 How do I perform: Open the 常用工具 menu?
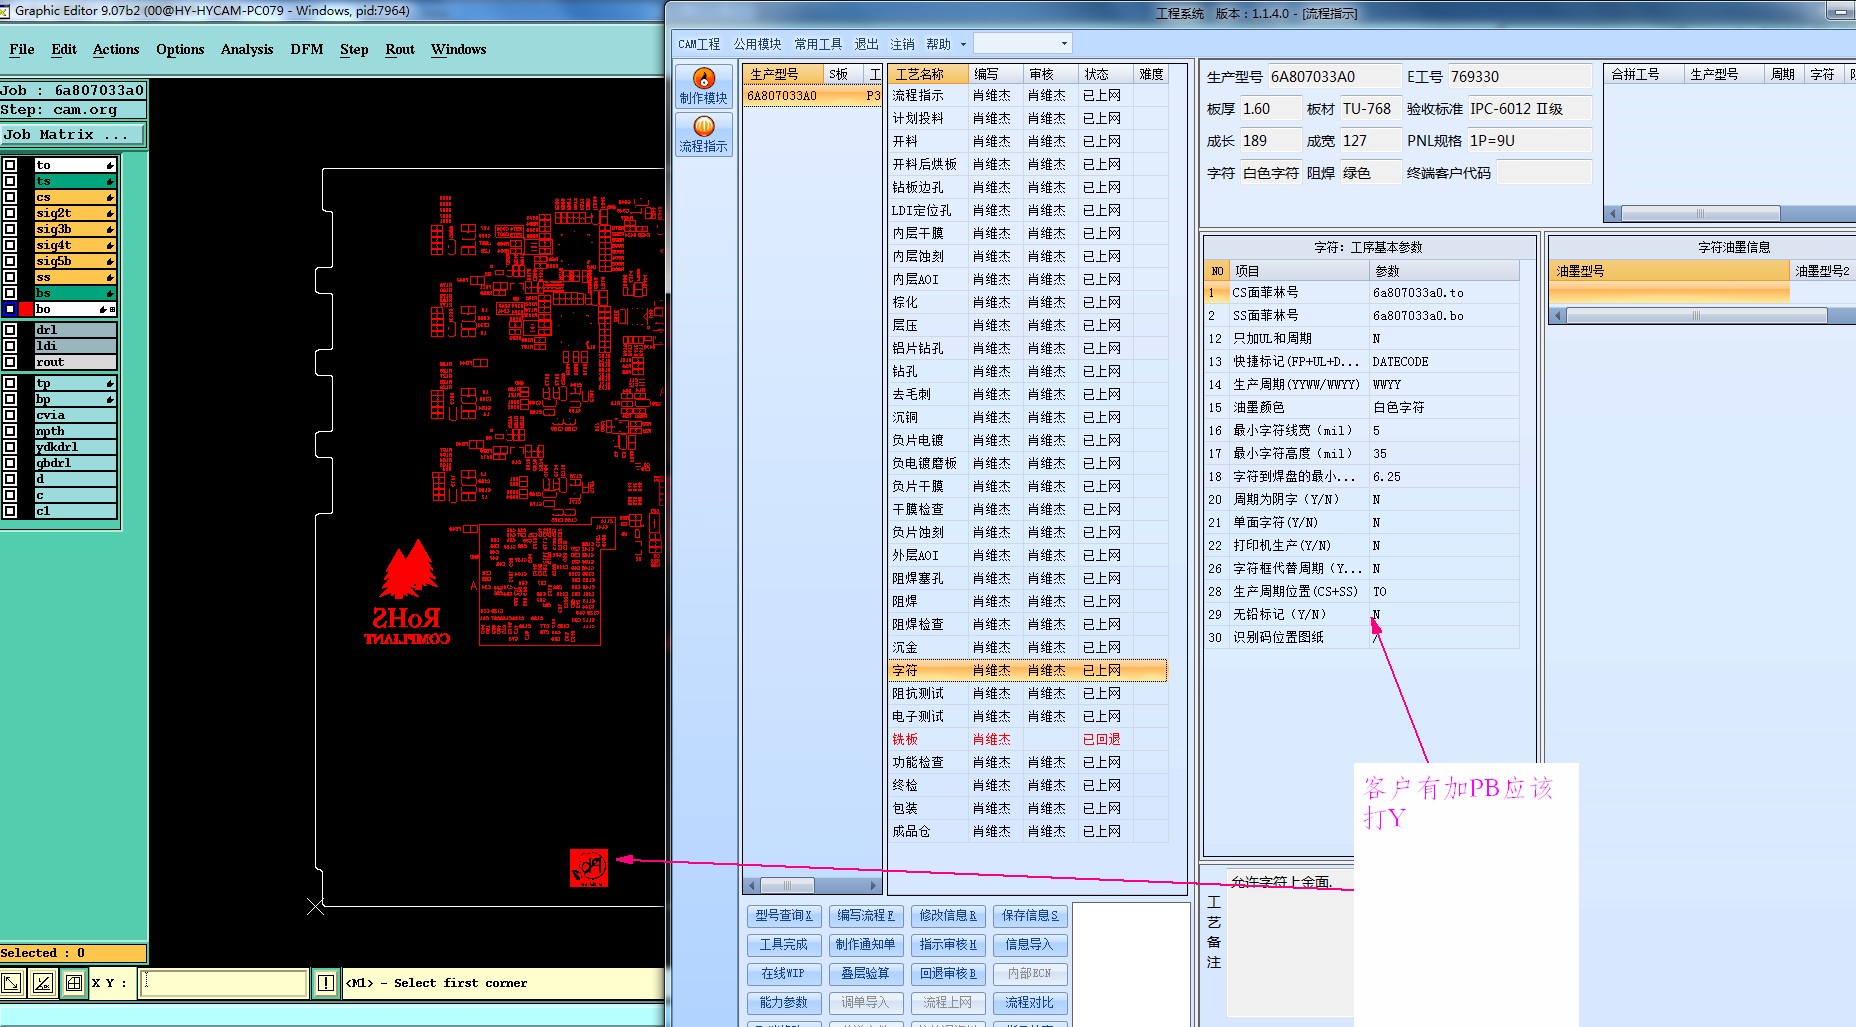pyautogui.click(x=817, y=44)
